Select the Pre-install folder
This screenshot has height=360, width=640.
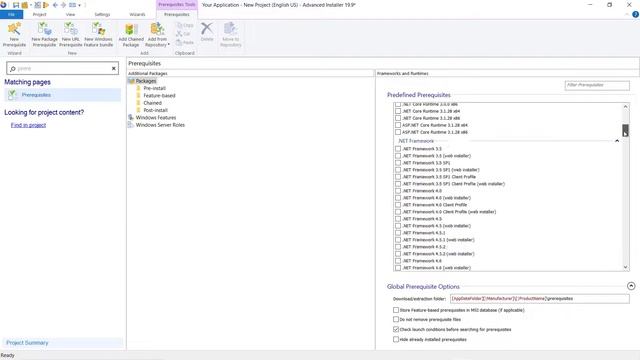(154, 88)
